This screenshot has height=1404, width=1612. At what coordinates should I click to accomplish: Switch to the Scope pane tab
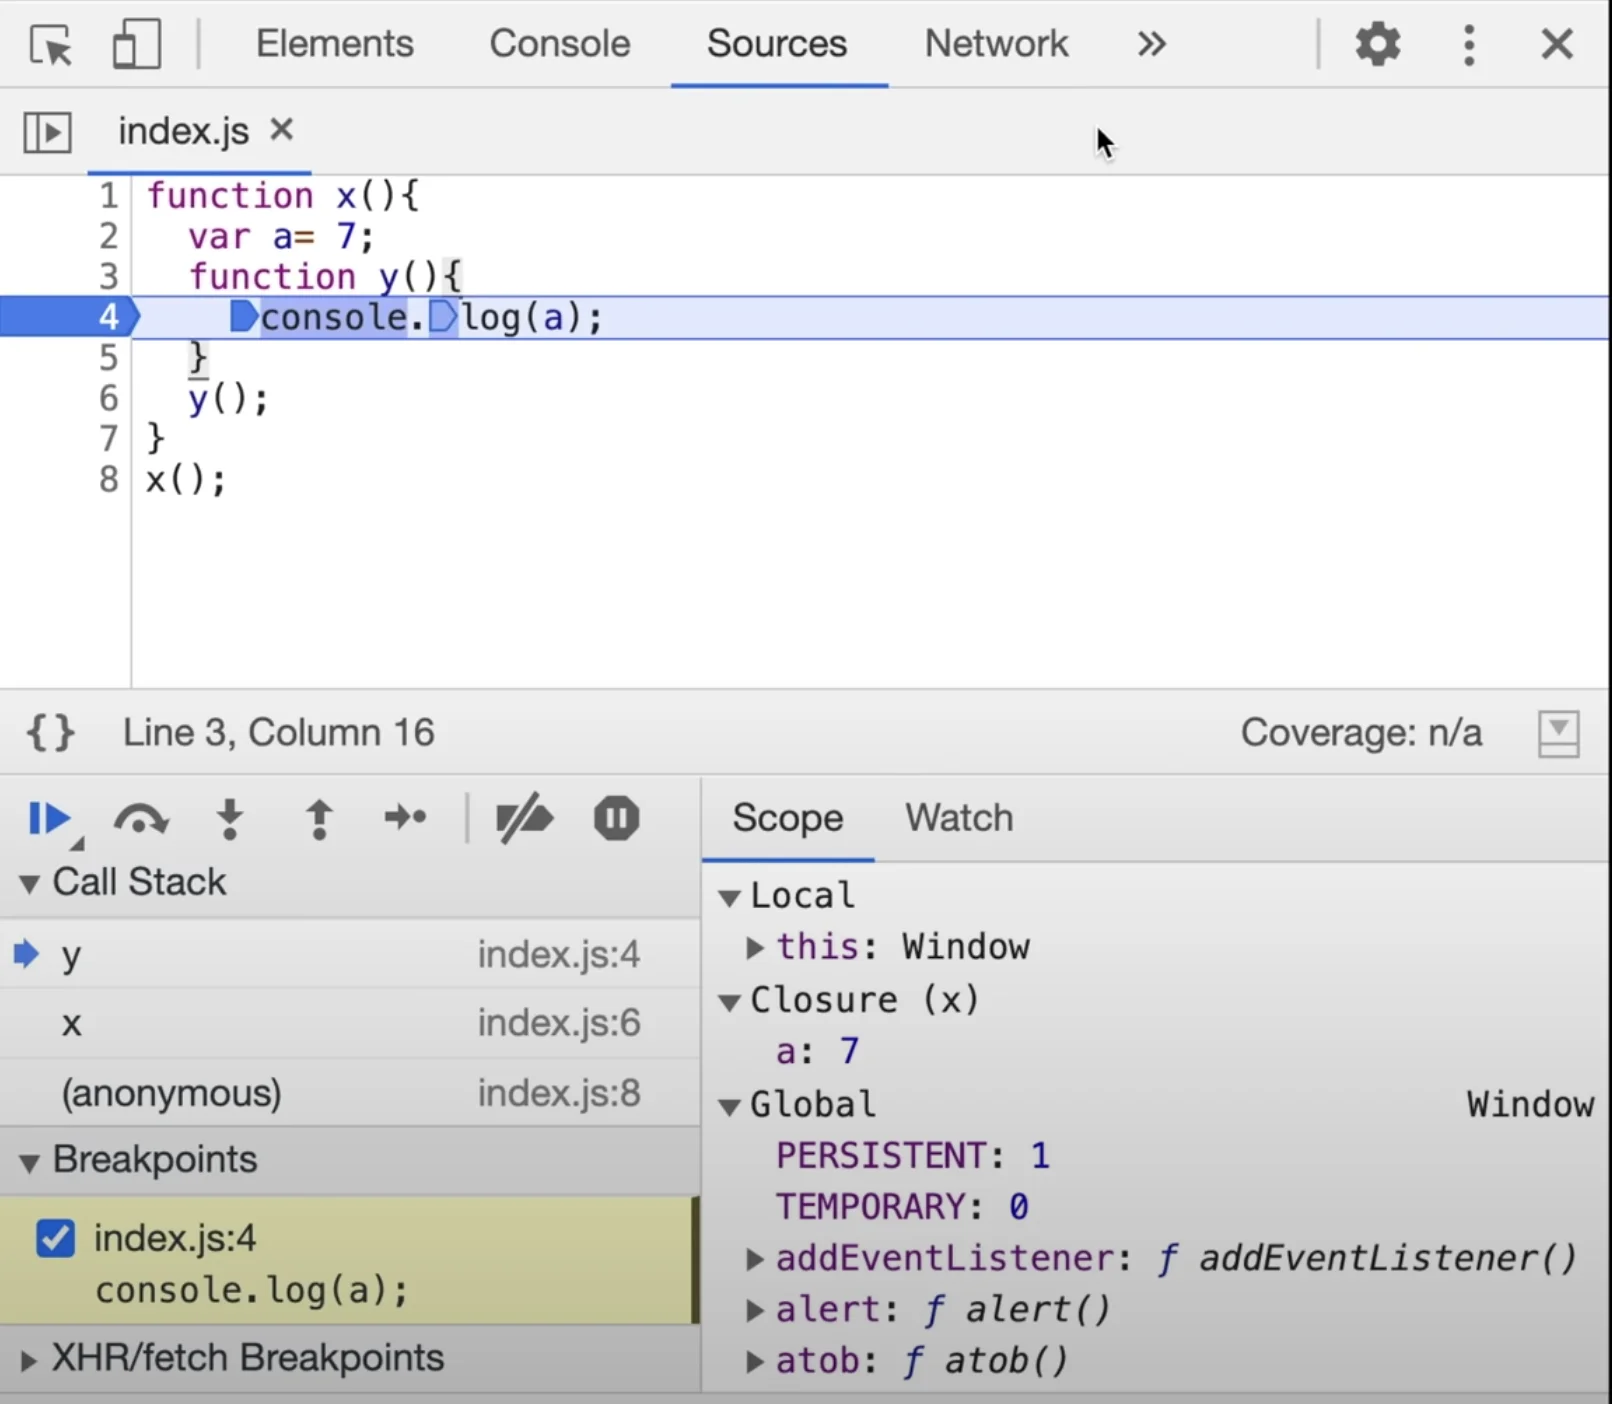pos(787,818)
